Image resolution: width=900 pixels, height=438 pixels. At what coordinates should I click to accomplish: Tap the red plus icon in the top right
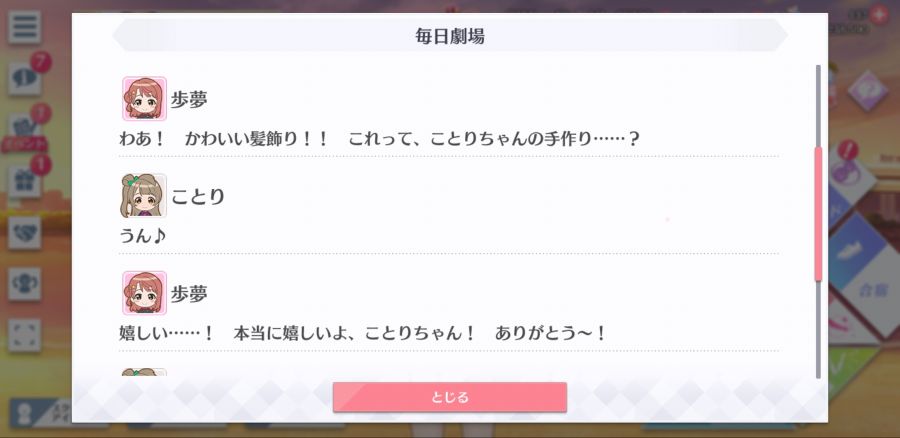coord(879,15)
